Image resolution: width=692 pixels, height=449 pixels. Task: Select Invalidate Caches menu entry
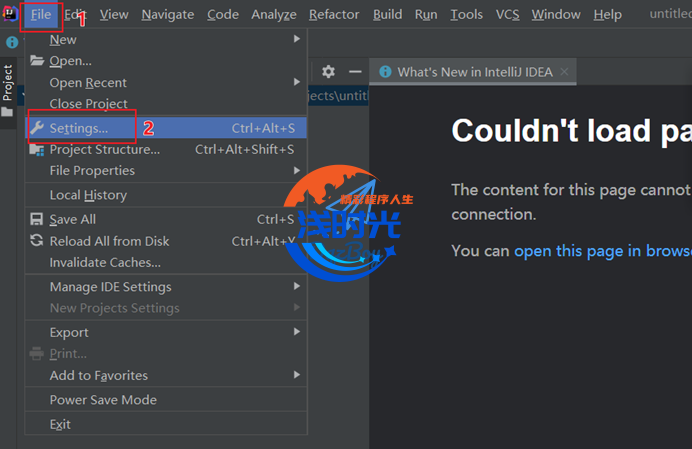coord(105,263)
